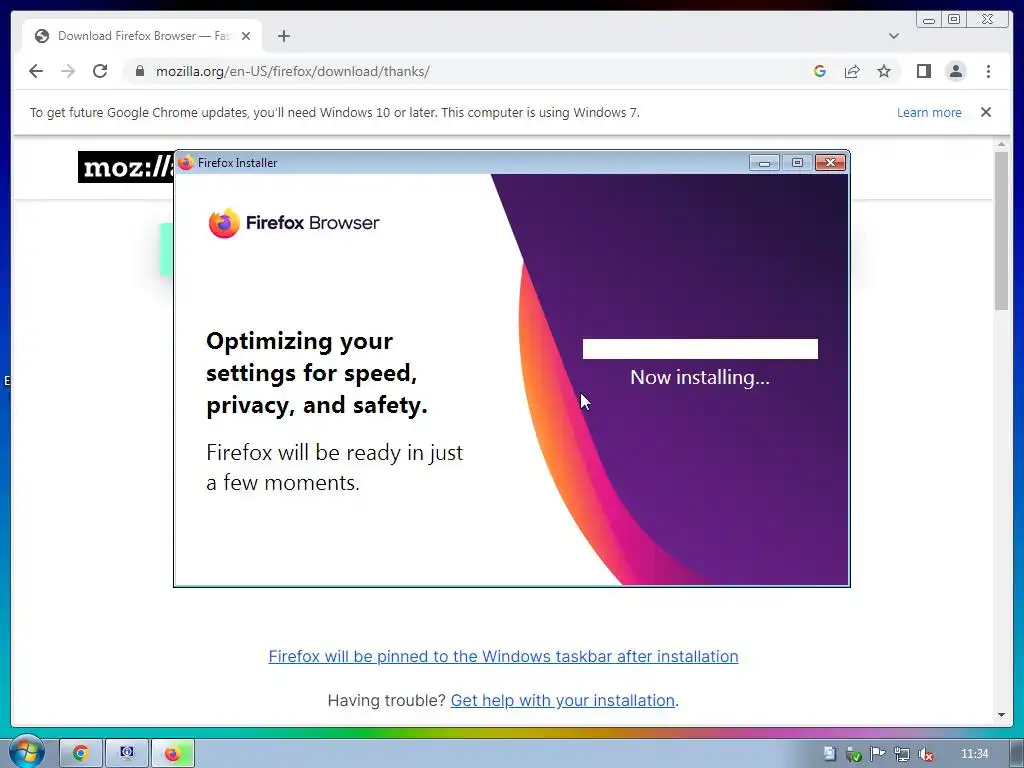
Task: Maximize the Firefox Installer window
Action: (797, 163)
